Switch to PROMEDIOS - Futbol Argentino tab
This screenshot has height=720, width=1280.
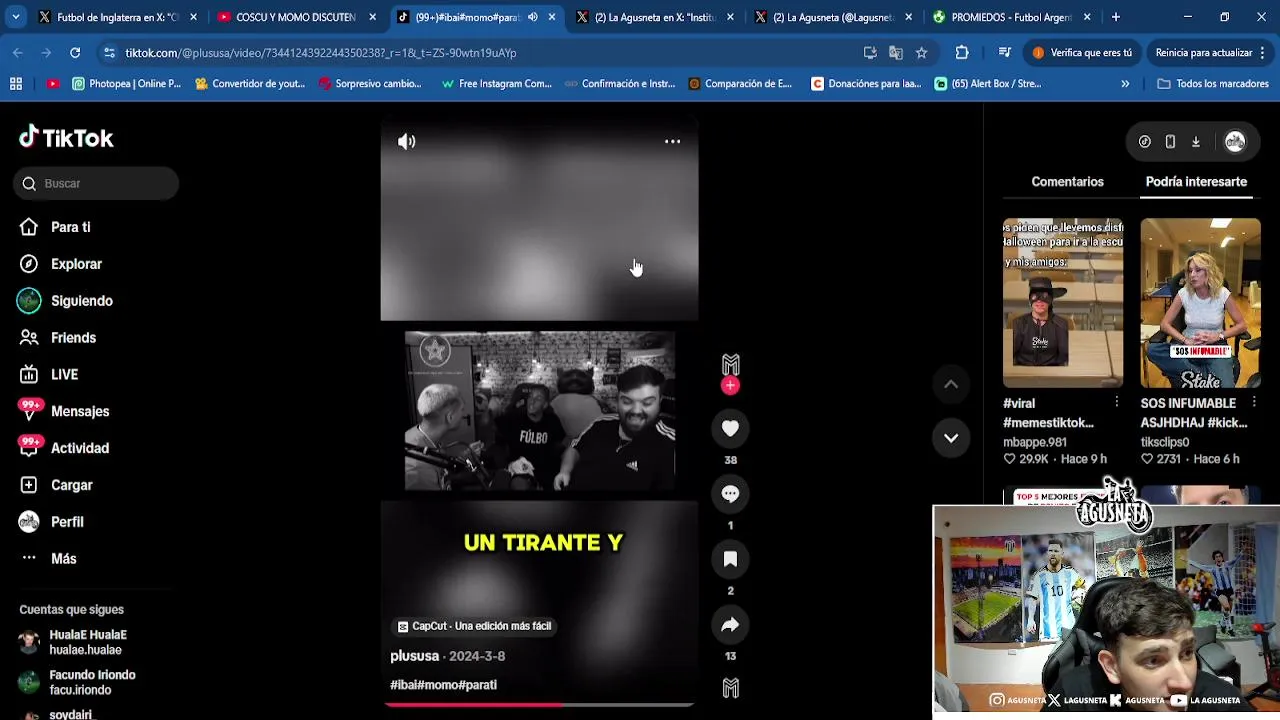(1010, 17)
